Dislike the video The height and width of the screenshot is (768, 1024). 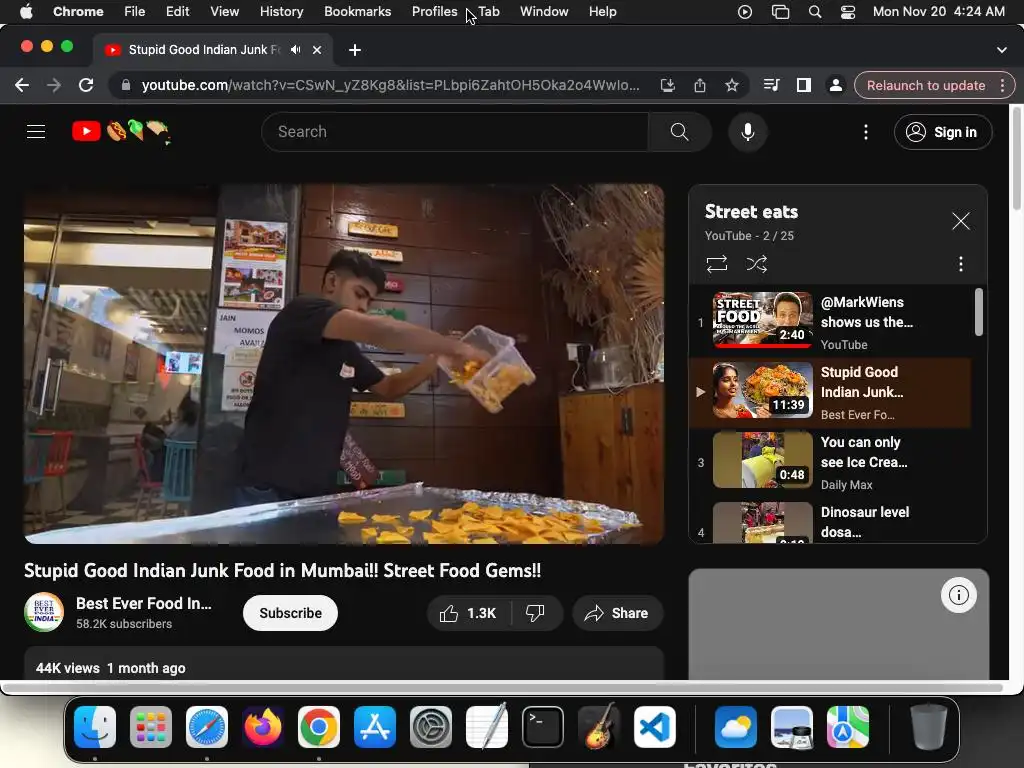[536, 613]
